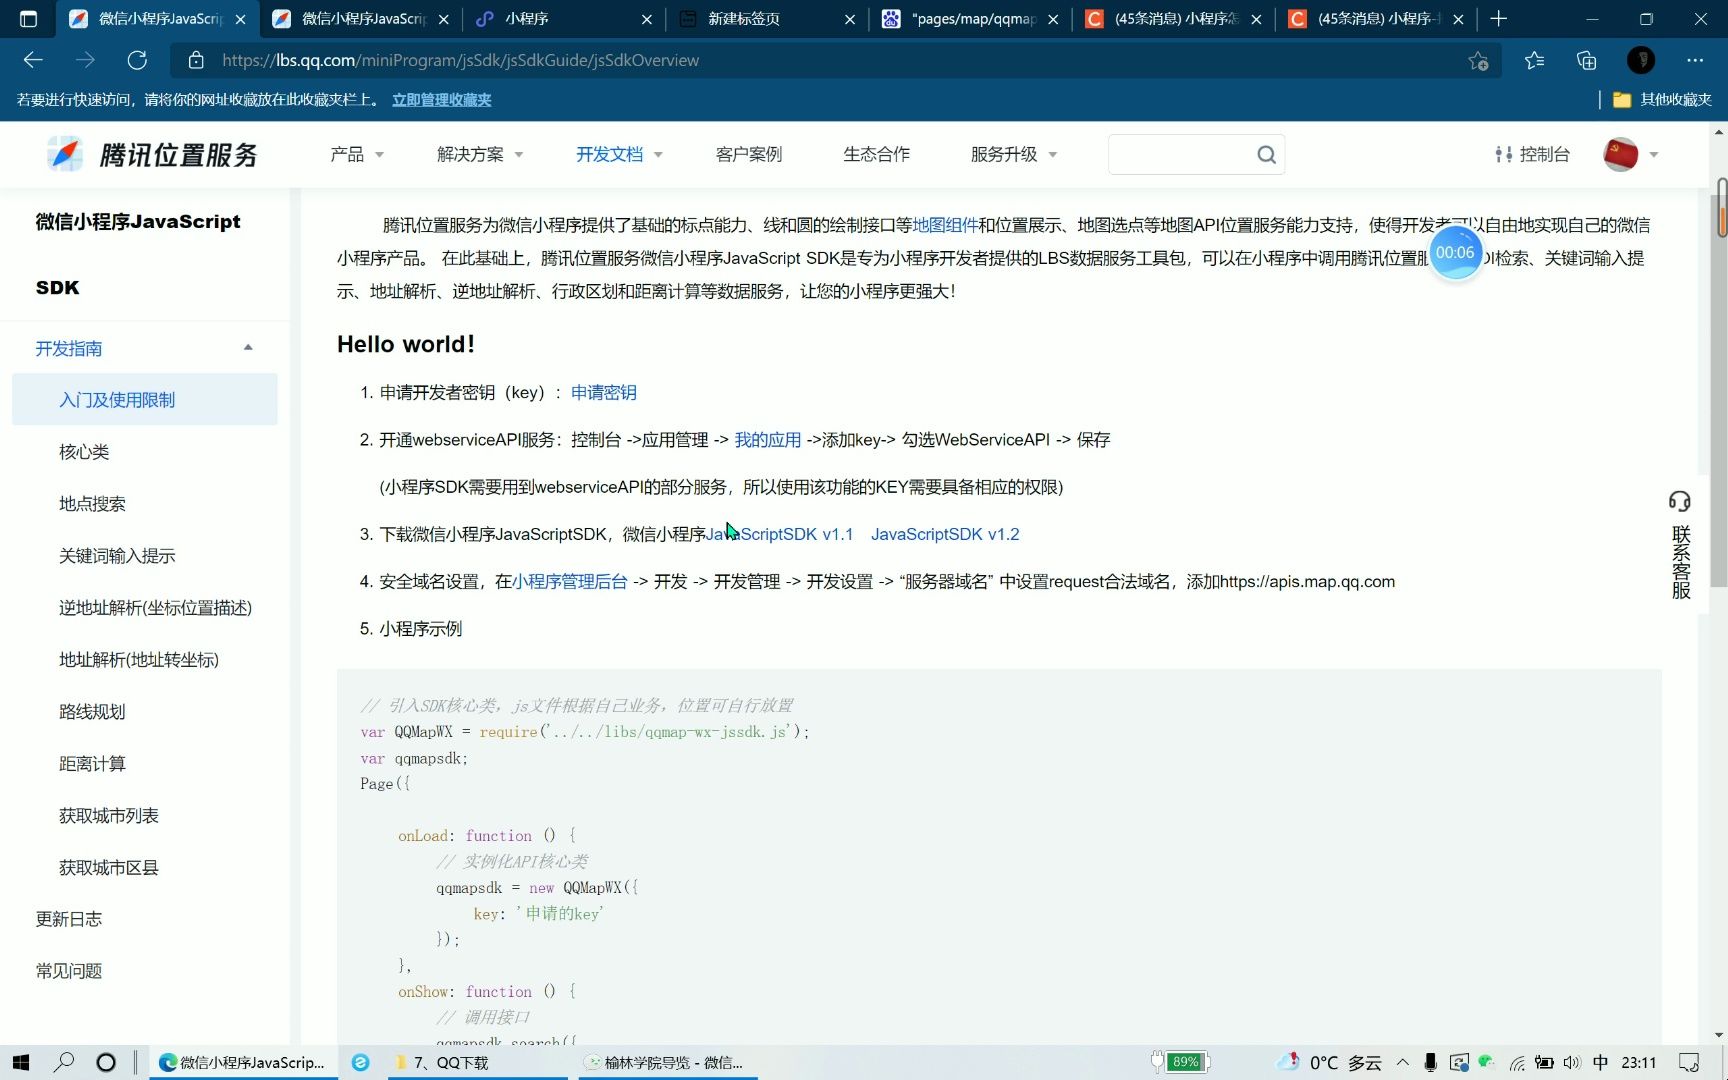Screen dimensions: 1728x1080
Task: Select 地点搜索 in the sidebar
Action: click(92, 504)
